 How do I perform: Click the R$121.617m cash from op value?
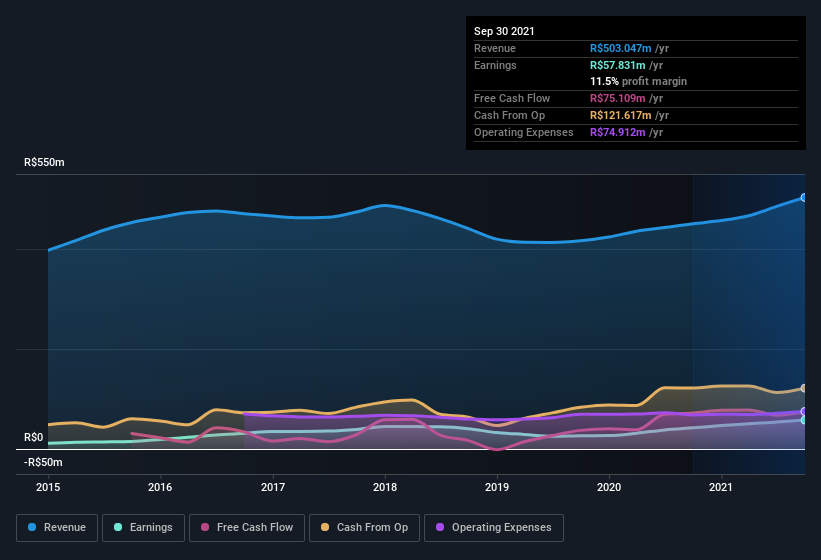620,115
